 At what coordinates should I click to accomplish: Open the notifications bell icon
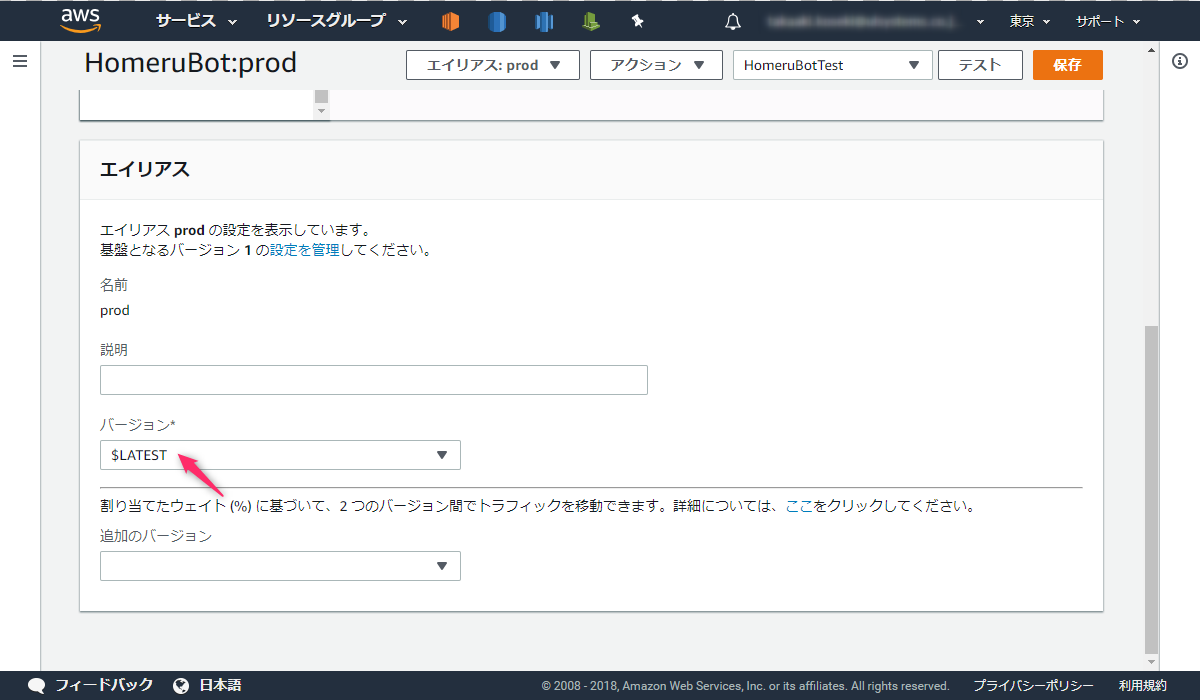(733, 20)
